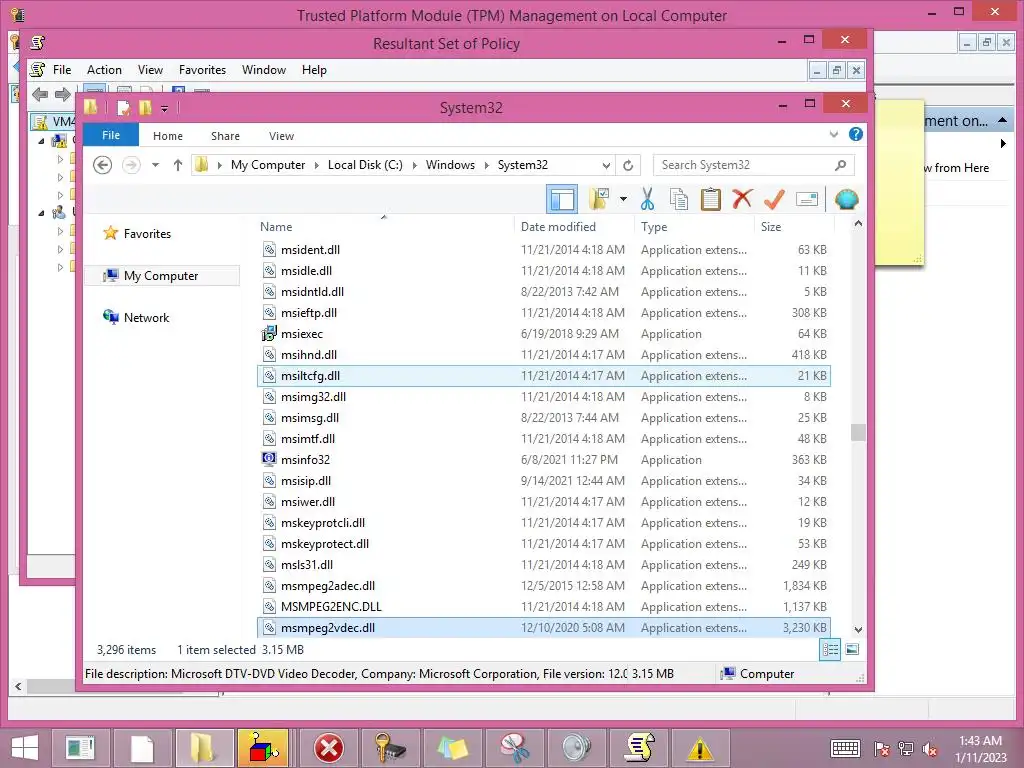
Task: Open the Home ribbon tab
Action: [168, 136]
